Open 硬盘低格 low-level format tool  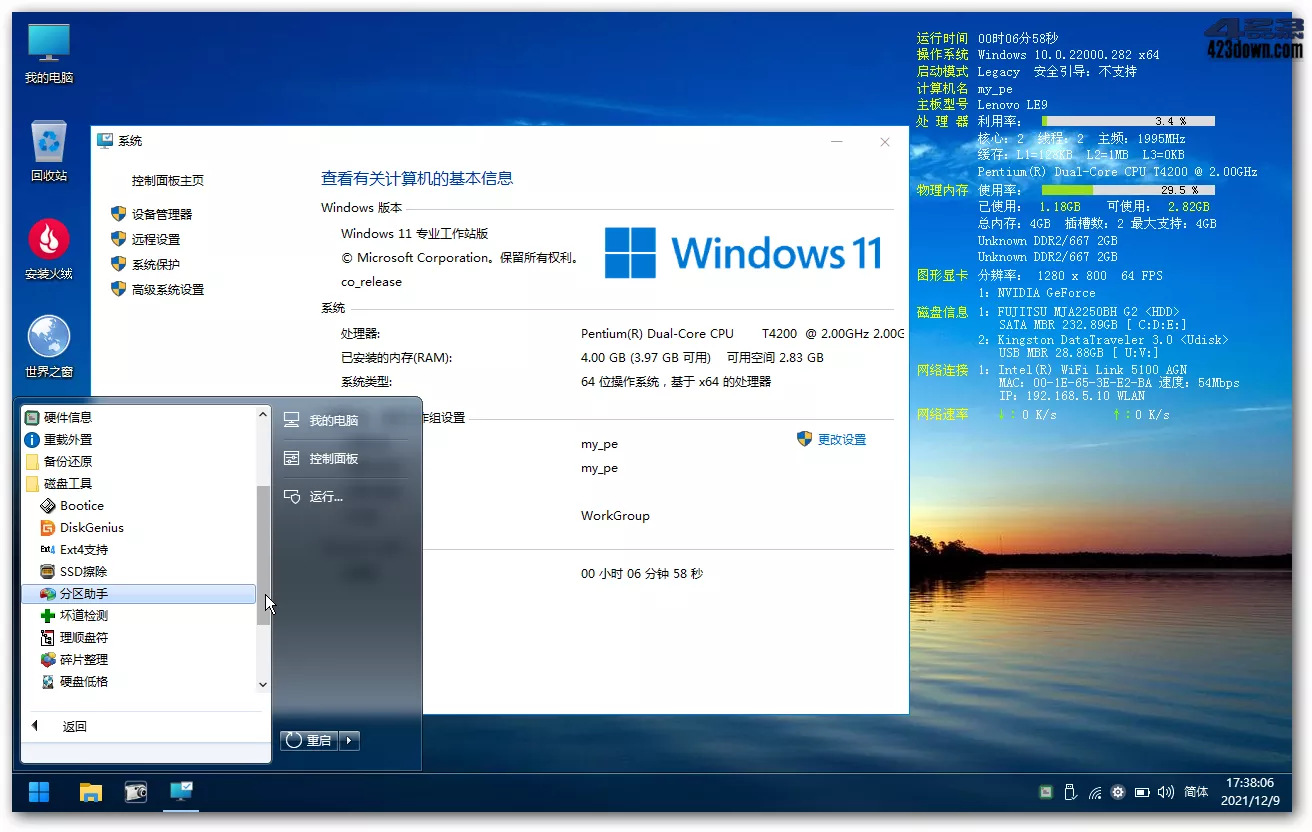tap(139, 681)
